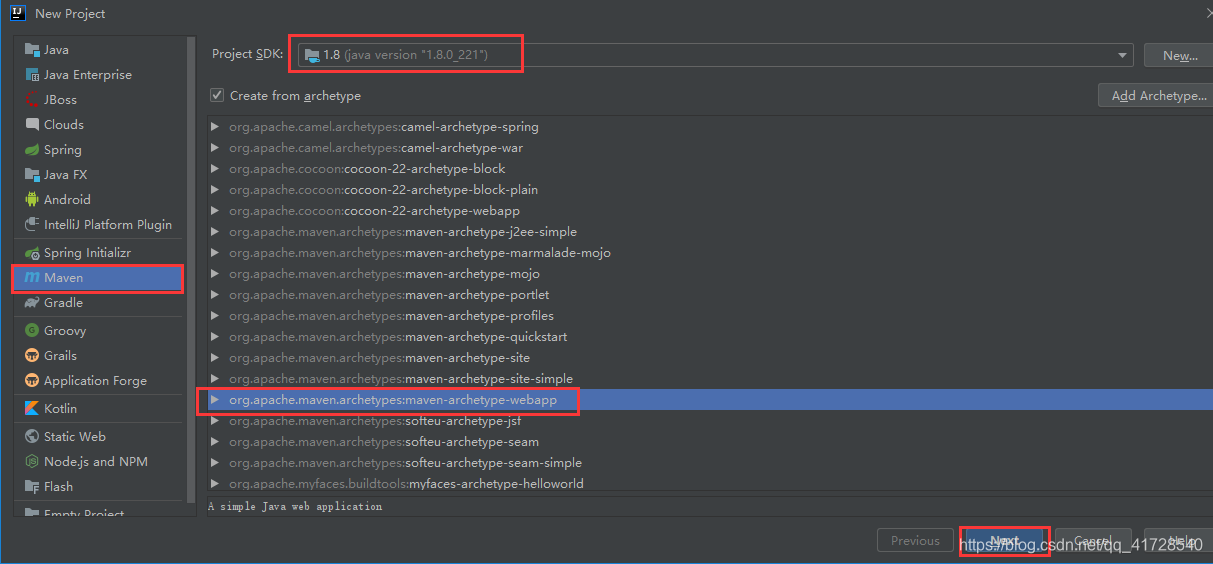Expand maven-archetype-j2ee-simple node
Viewport: 1213px width, 564px height.
215,232
